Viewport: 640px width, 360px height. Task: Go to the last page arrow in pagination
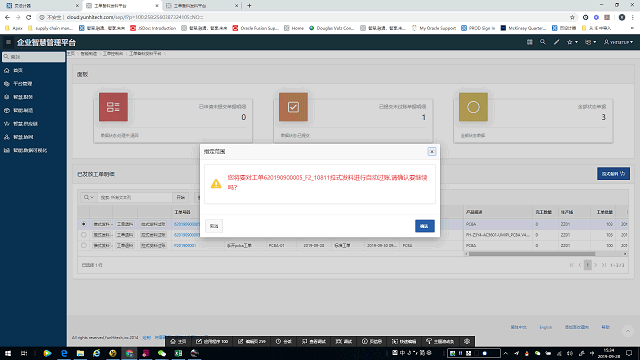tap(604, 265)
